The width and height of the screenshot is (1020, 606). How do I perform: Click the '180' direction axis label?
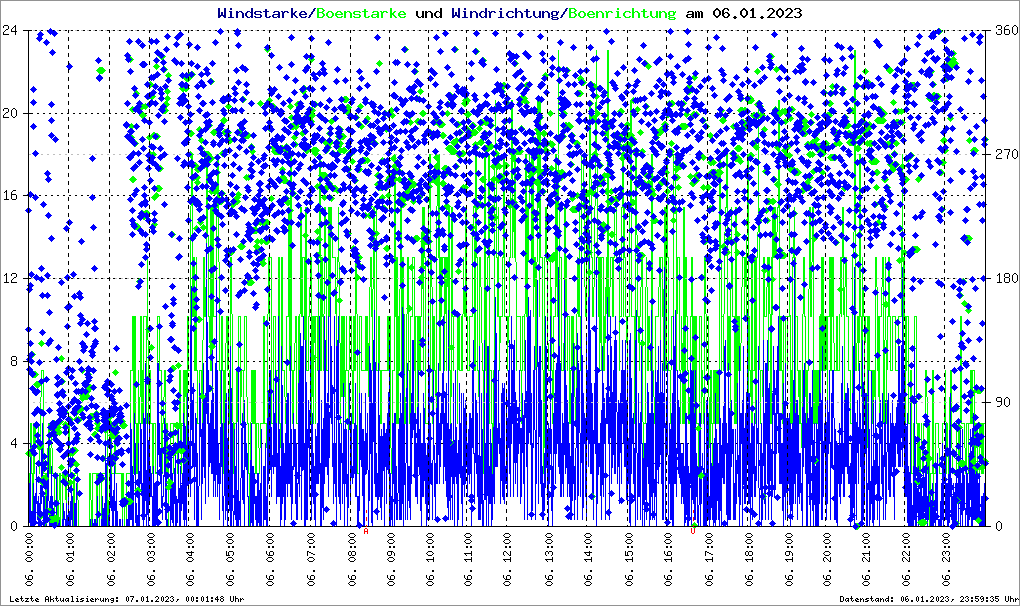tap(1006, 278)
